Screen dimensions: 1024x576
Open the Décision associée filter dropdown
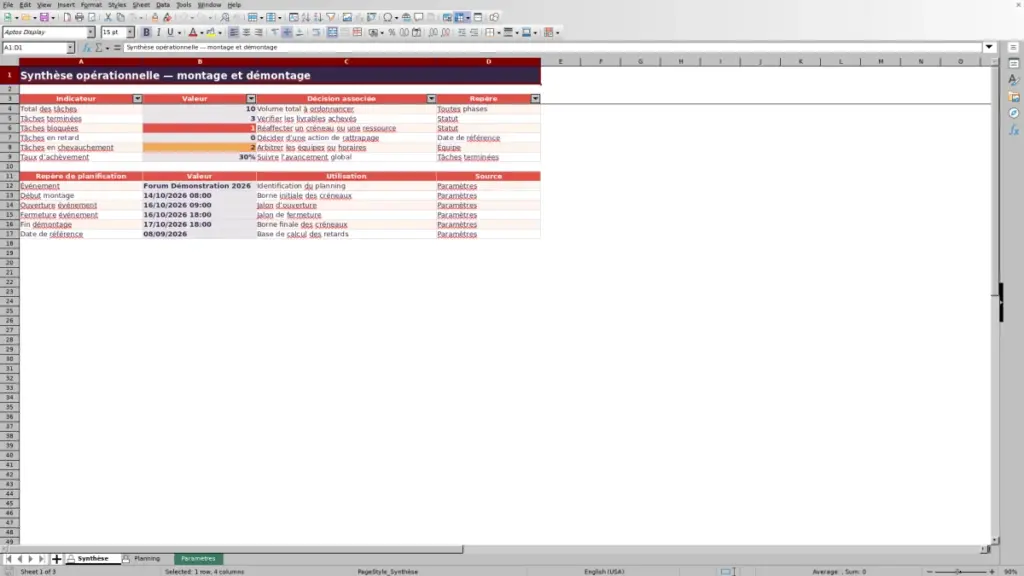tap(431, 99)
